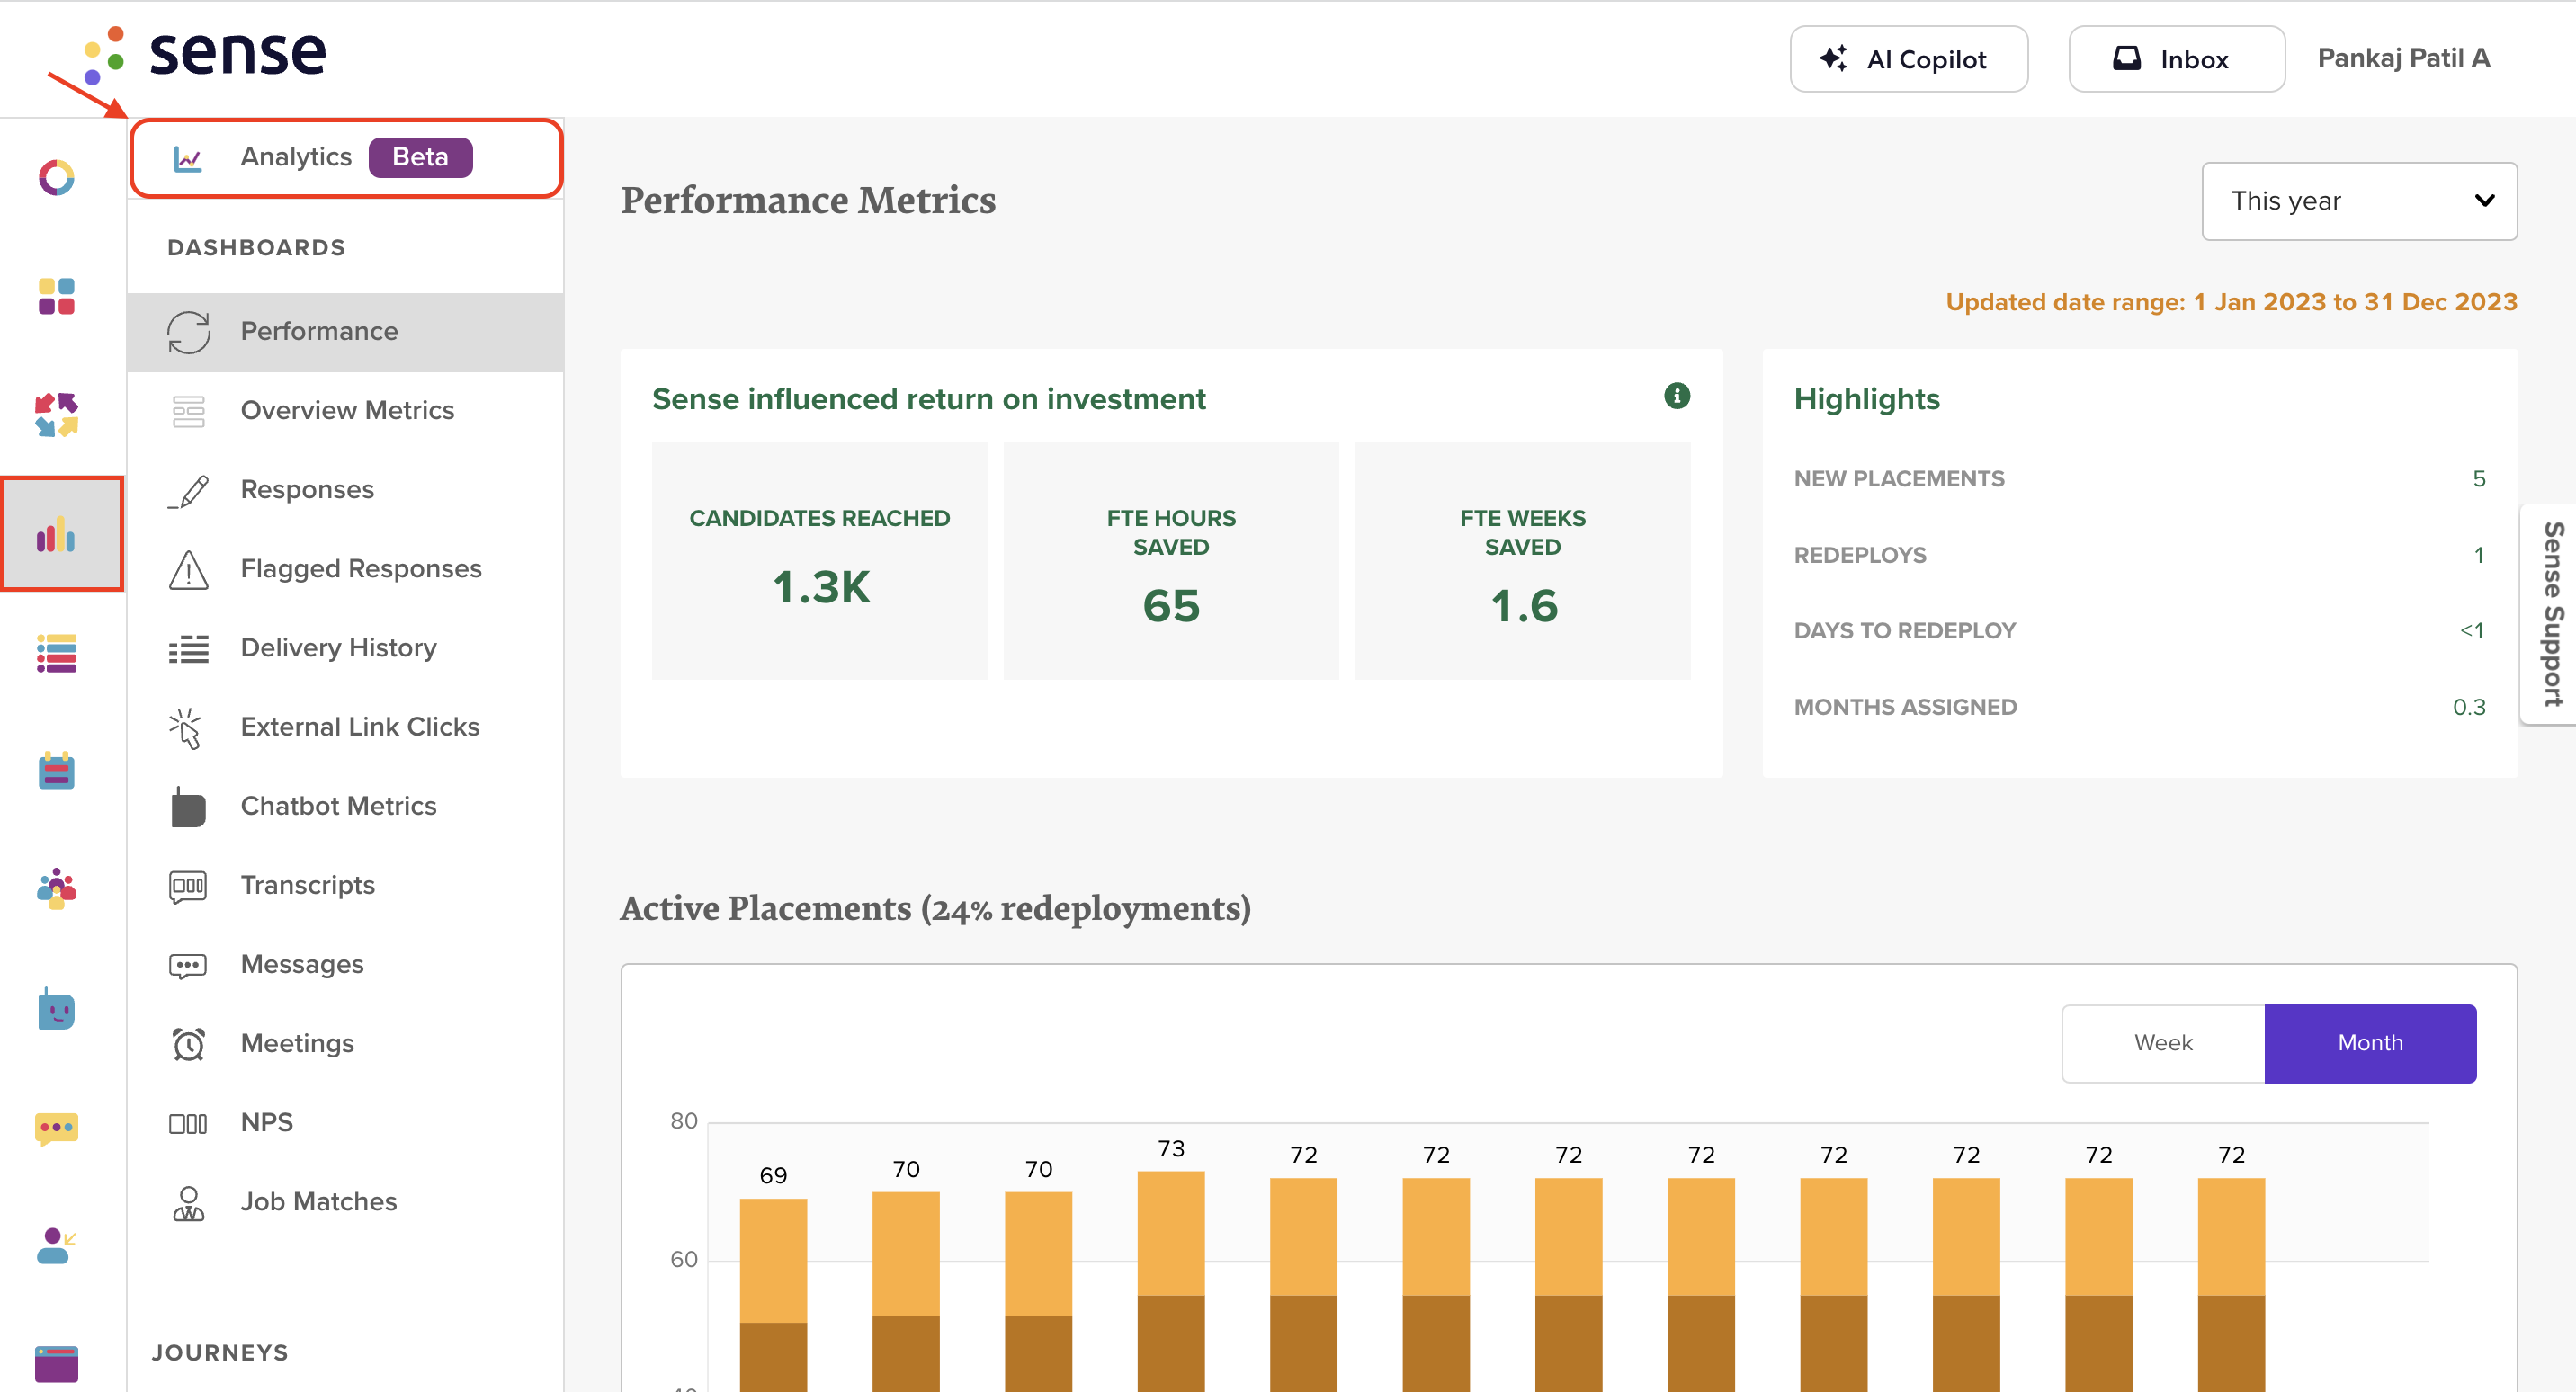Click the Overview Metrics rows icon
The image size is (2576, 1392).
[188, 411]
